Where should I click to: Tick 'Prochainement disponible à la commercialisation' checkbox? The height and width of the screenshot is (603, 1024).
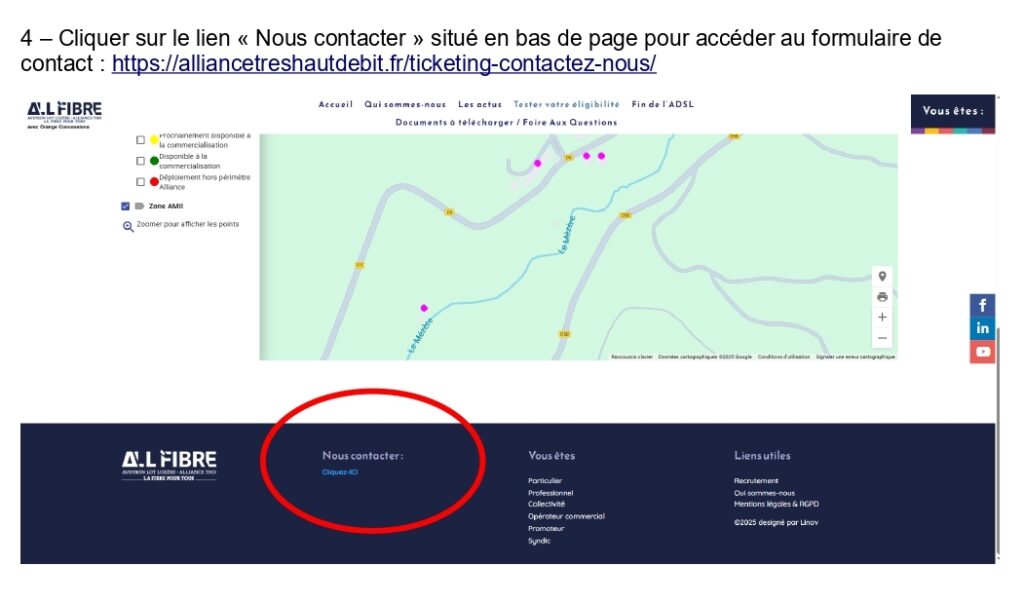141,140
